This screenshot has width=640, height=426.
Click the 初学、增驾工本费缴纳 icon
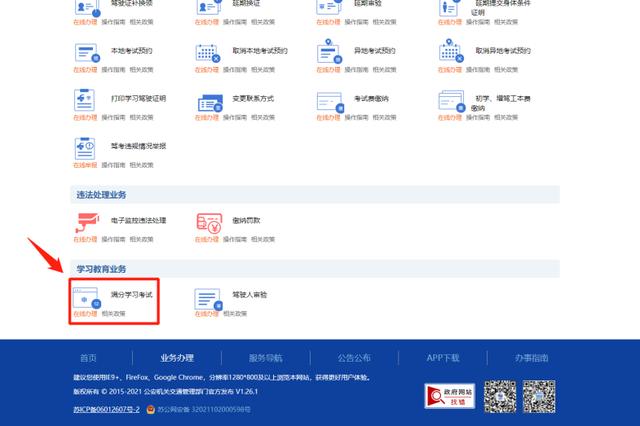(x=452, y=101)
